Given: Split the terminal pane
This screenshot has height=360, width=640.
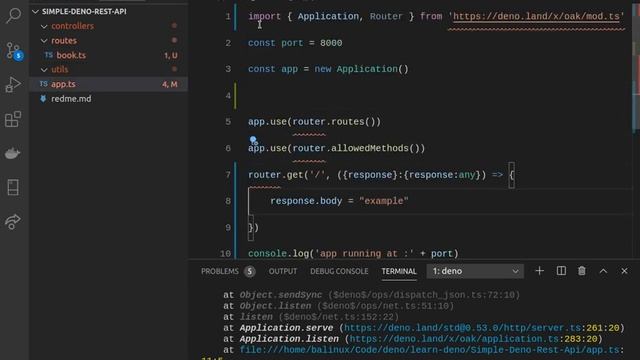Looking at the screenshot, I should pyautogui.click(x=561, y=271).
